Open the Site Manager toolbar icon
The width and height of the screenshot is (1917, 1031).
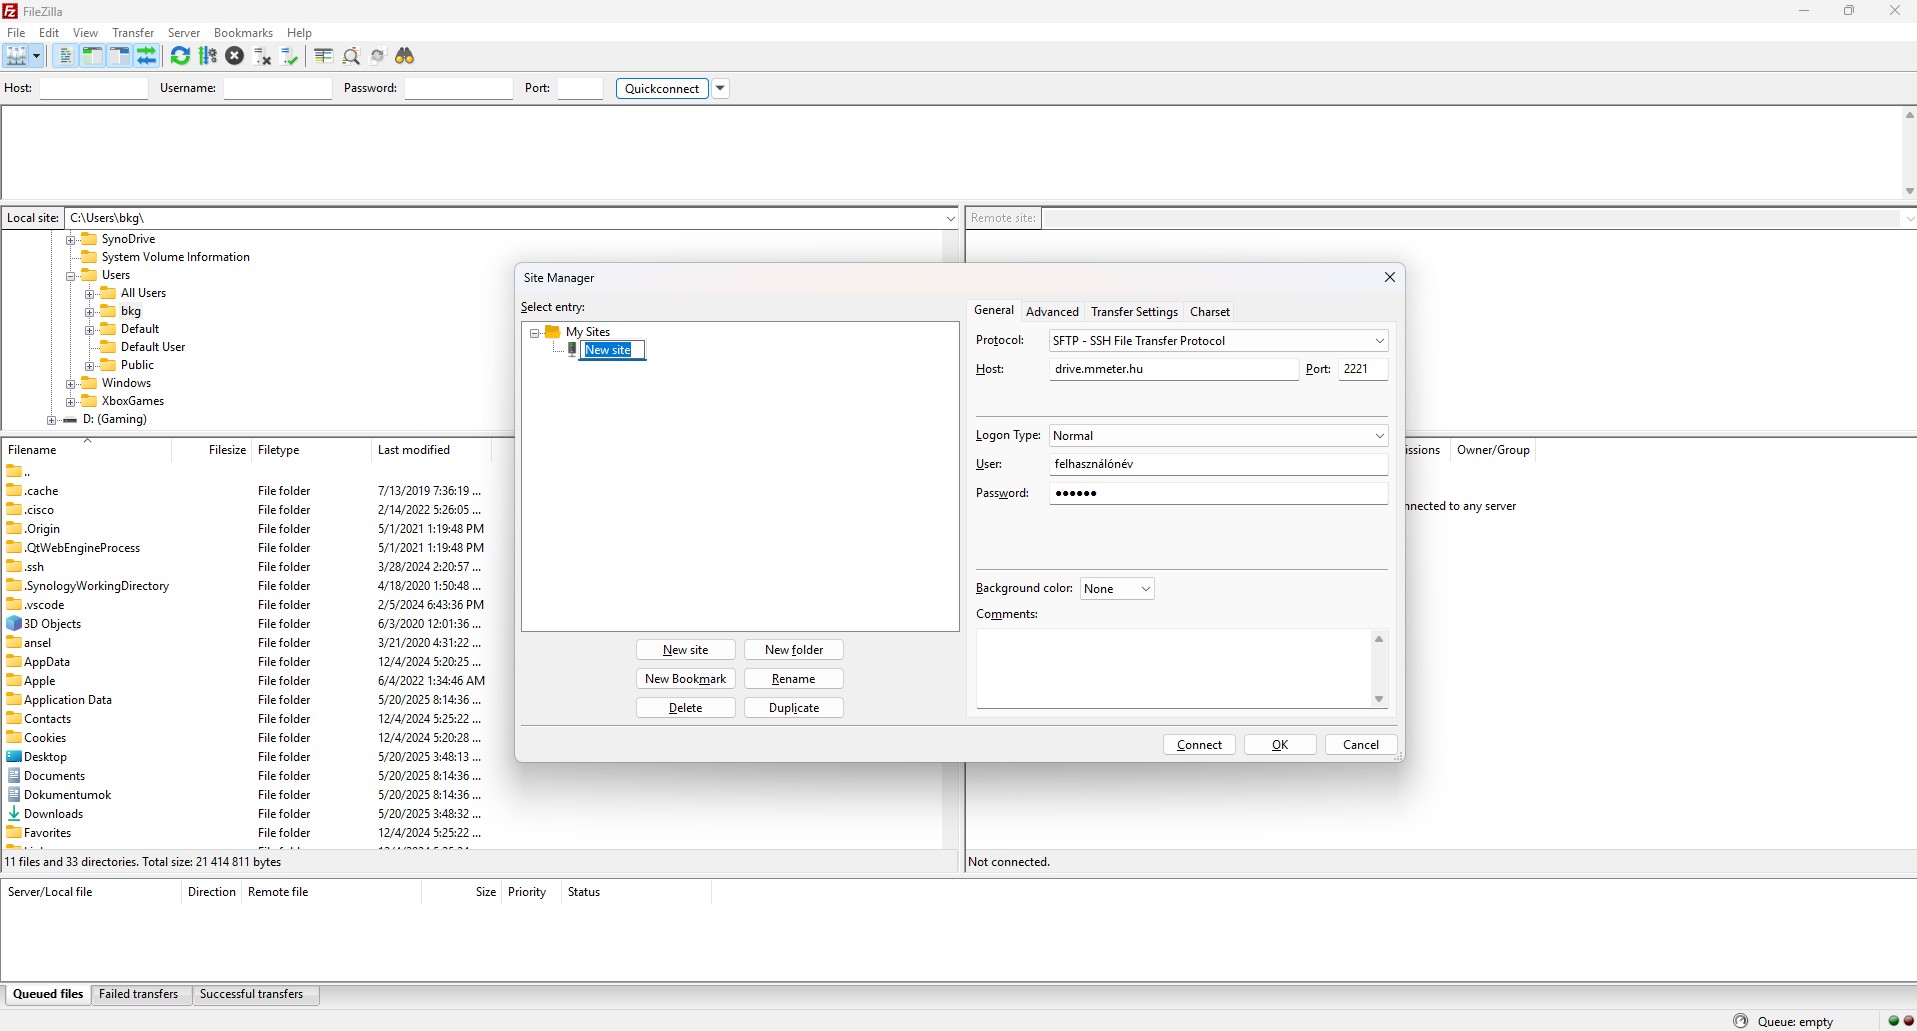pyautogui.click(x=16, y=56)
